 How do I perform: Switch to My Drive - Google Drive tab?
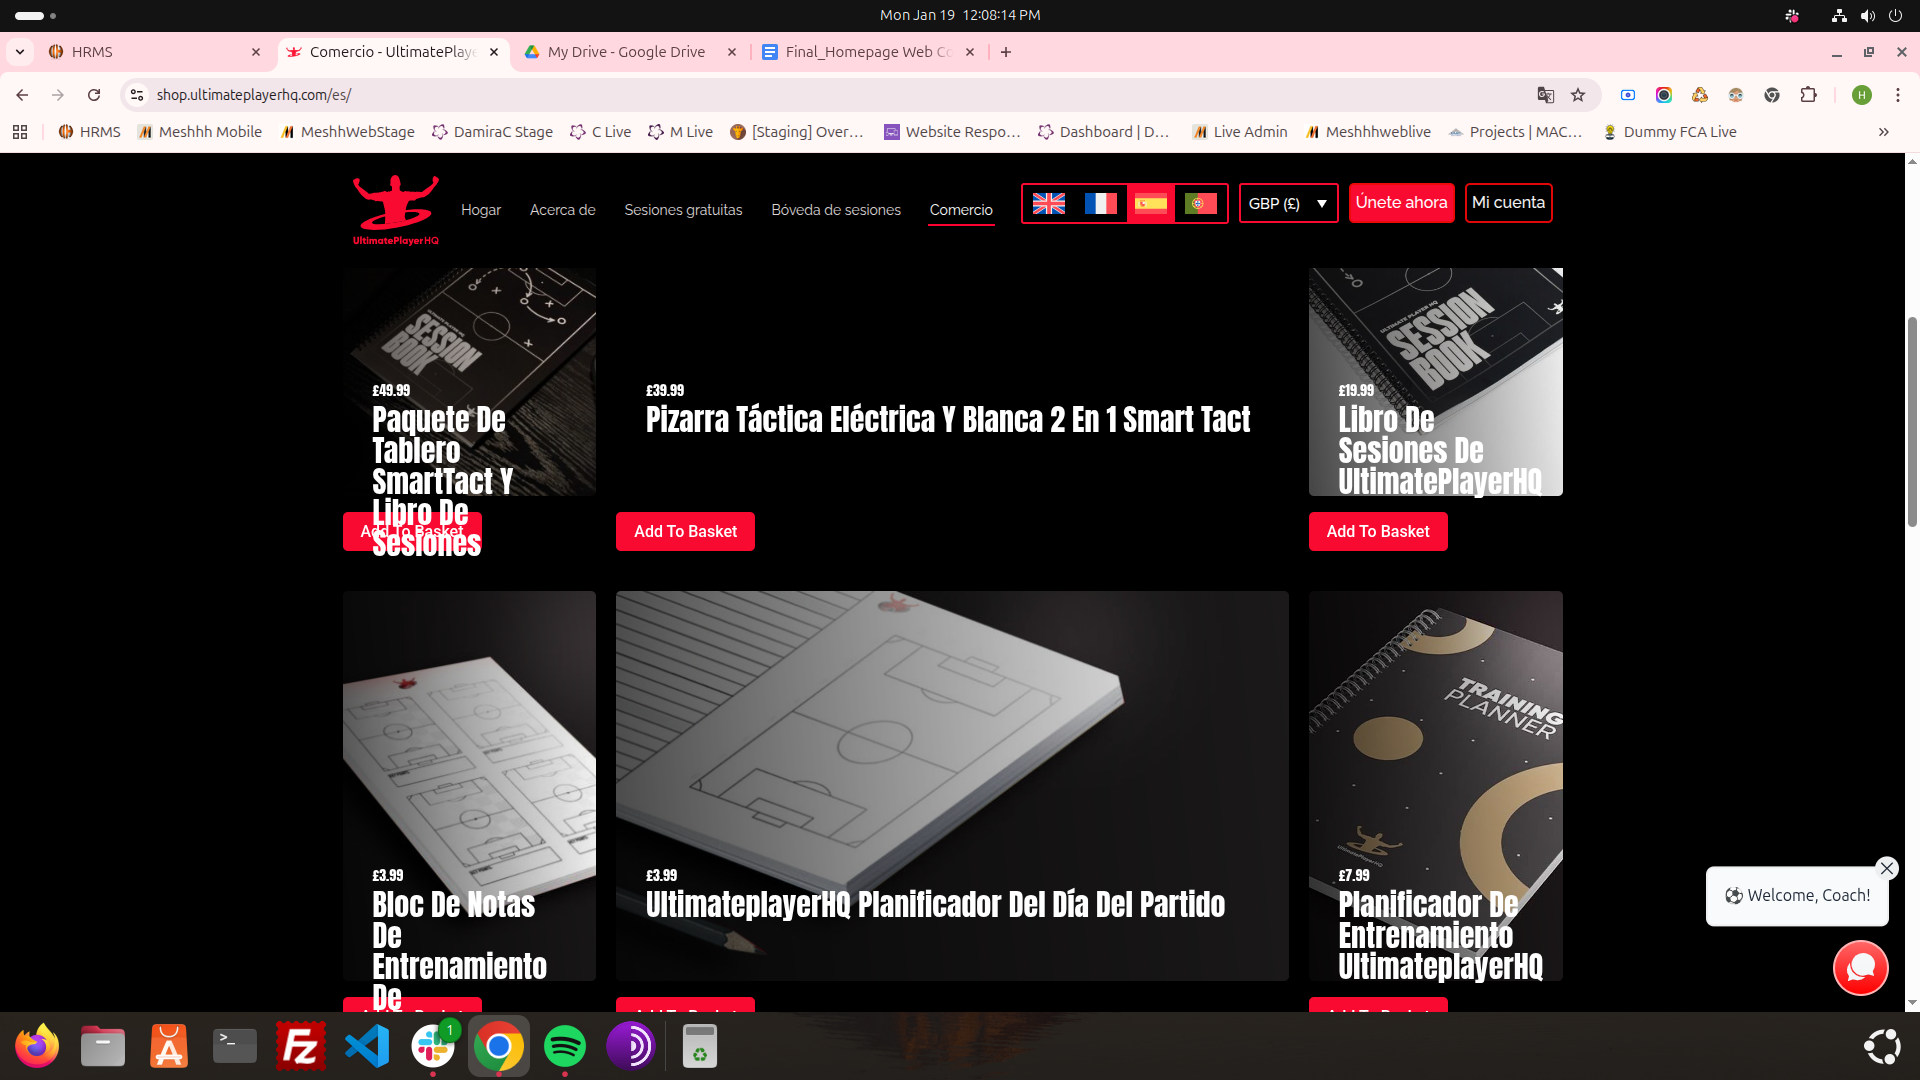(626, 52)
